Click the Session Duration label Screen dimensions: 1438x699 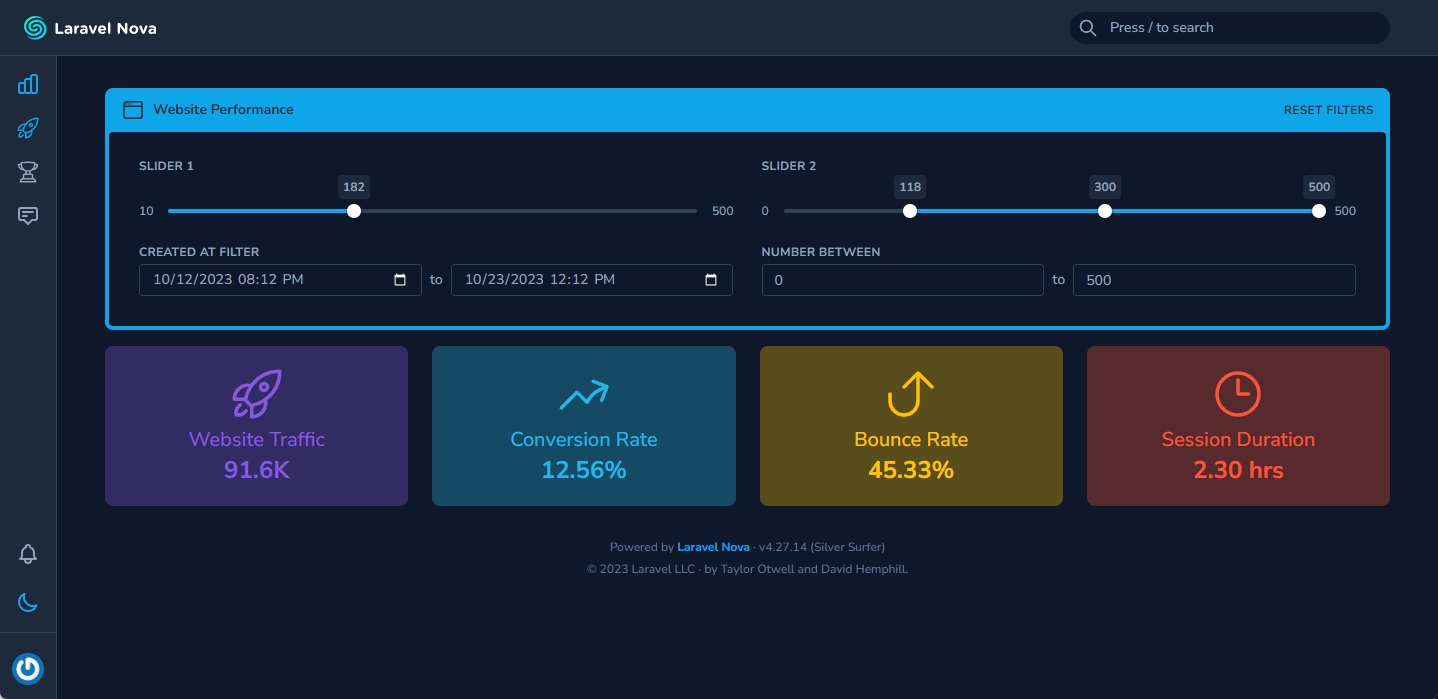coord(1238,439)
